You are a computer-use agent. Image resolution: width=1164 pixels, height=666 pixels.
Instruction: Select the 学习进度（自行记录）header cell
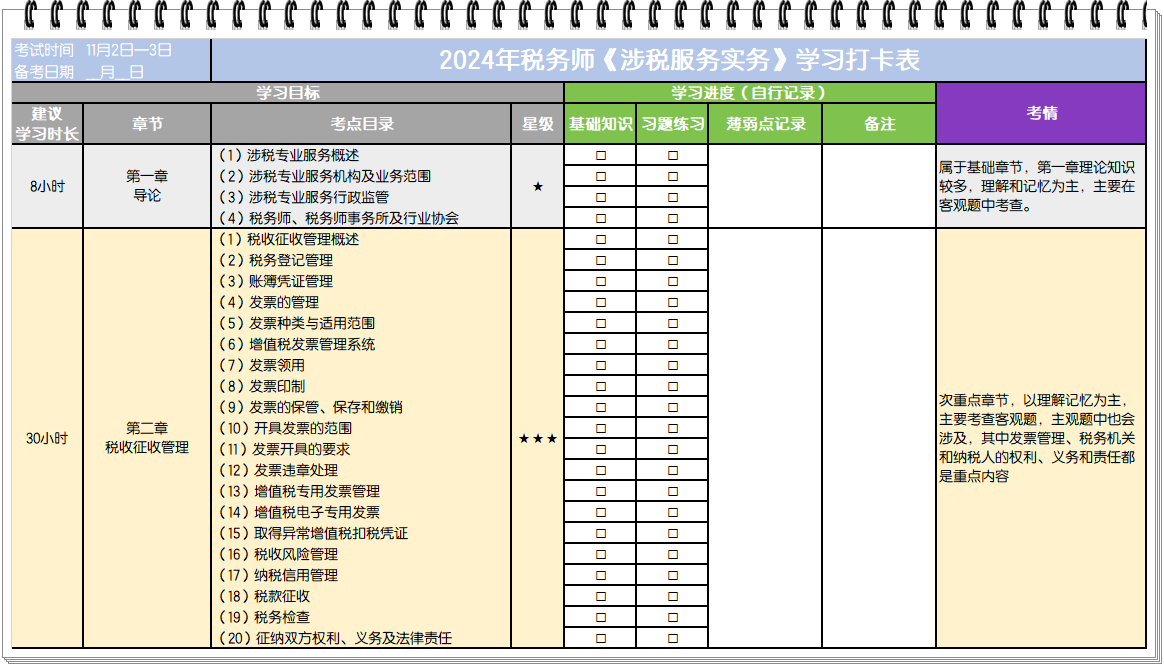749,93
